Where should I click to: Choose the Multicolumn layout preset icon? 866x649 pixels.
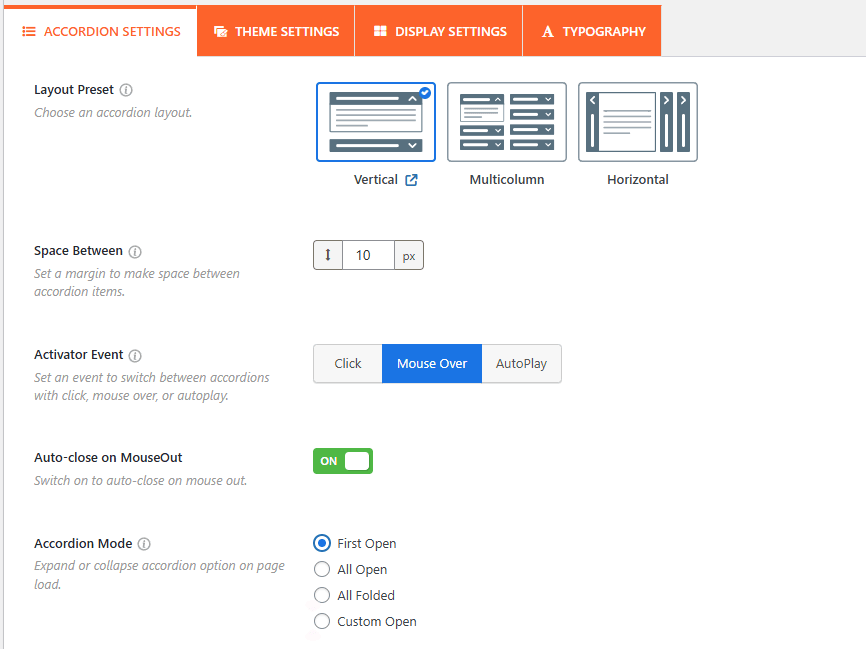[507, 122]
